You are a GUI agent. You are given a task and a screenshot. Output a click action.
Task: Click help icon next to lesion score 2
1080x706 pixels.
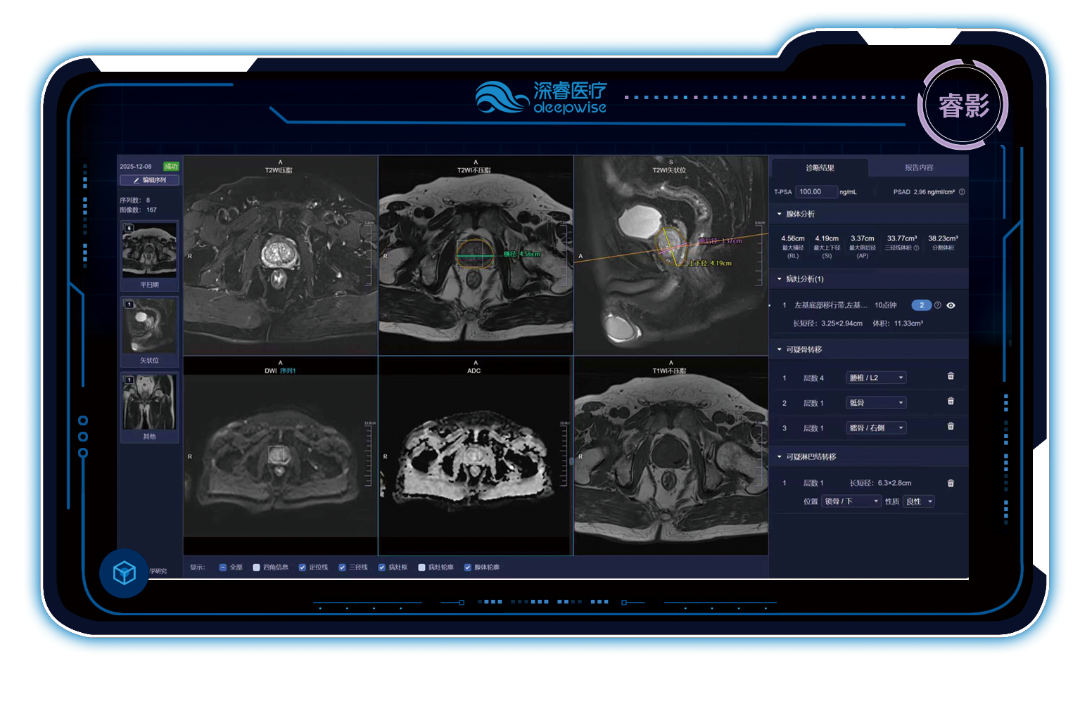point(937,305)
